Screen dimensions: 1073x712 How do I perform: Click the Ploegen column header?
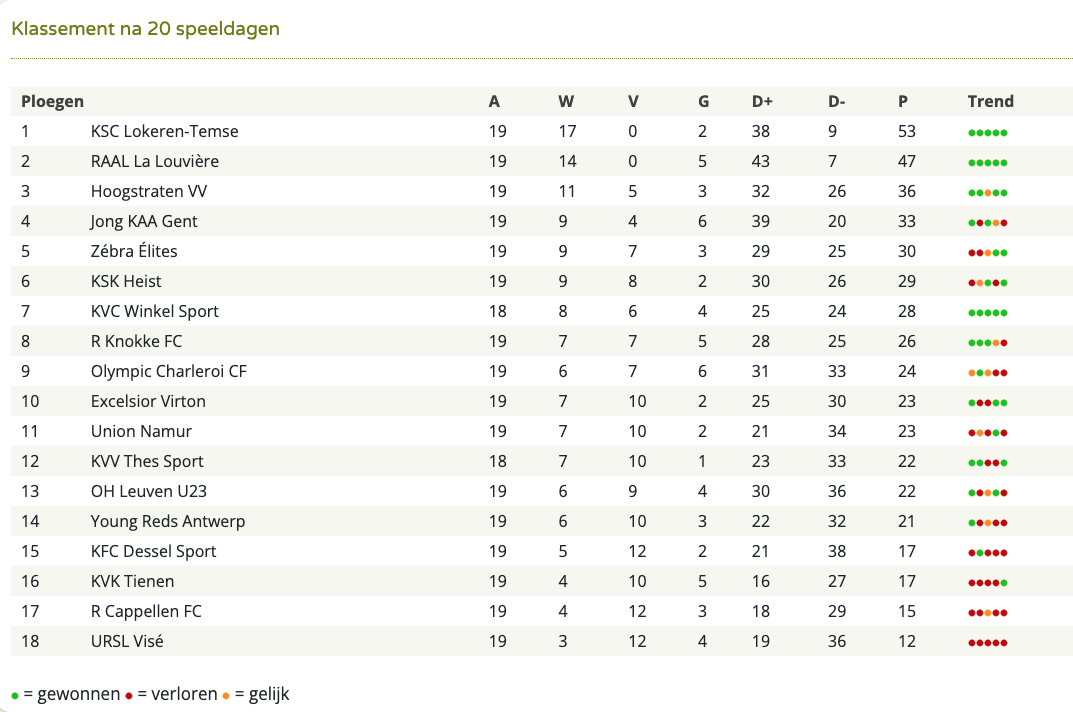pyautogui.click(x=53, y=101)
